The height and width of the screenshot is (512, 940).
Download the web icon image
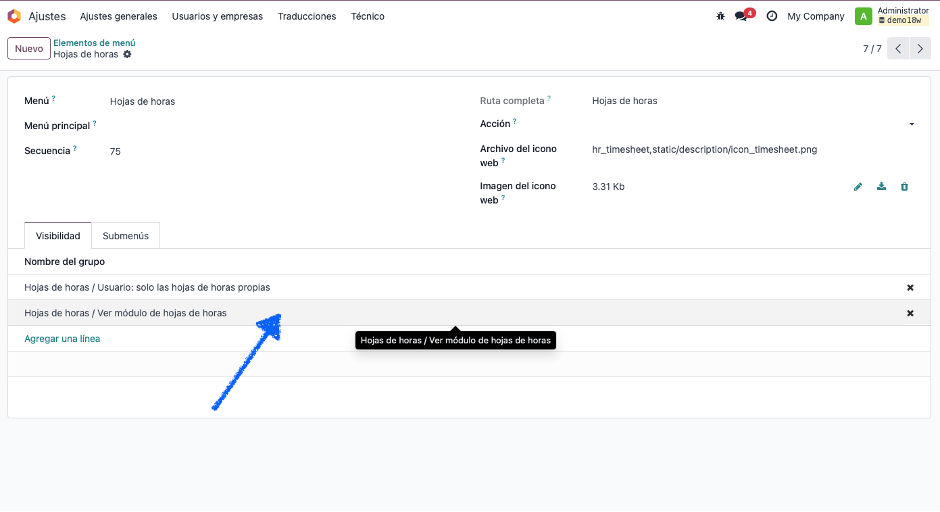tap(881, 186)
